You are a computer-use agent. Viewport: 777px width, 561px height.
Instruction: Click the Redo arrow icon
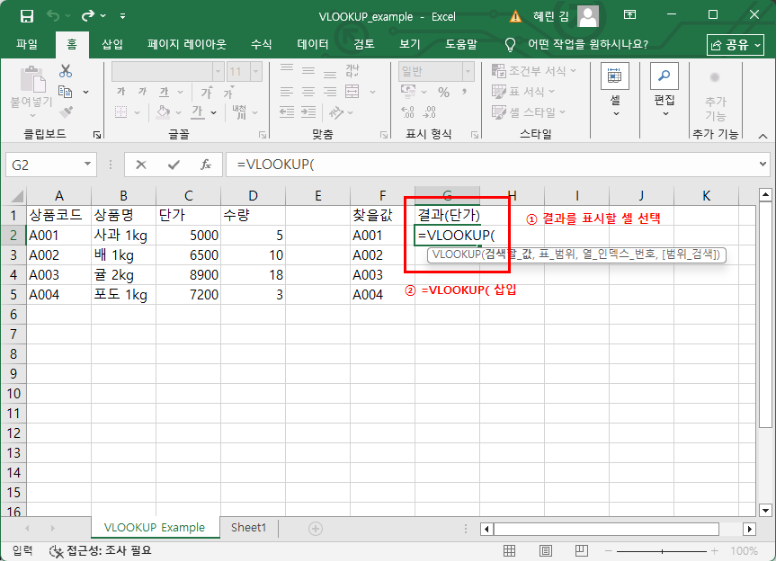(89, 16)
